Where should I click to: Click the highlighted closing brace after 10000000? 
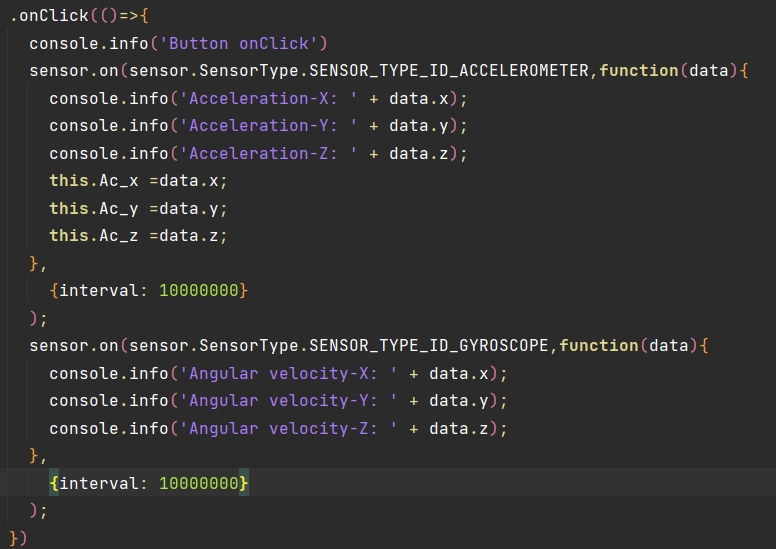243,483
